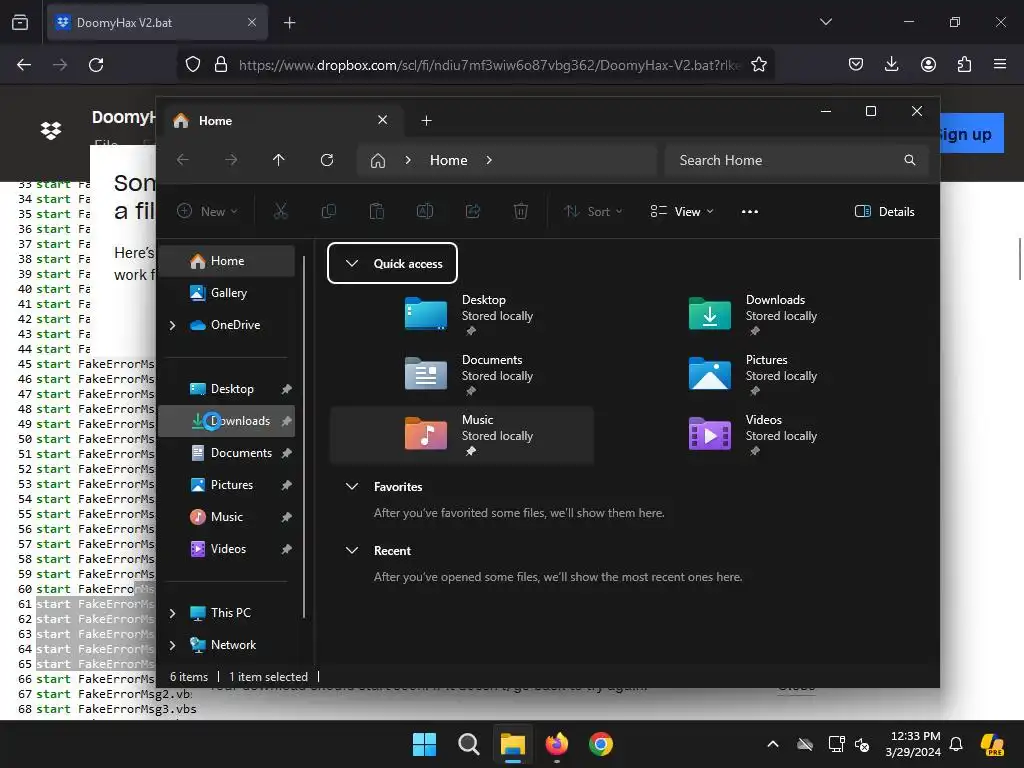
Task: Select Music folder in Quick access grid
Action: tap(462, 434)
